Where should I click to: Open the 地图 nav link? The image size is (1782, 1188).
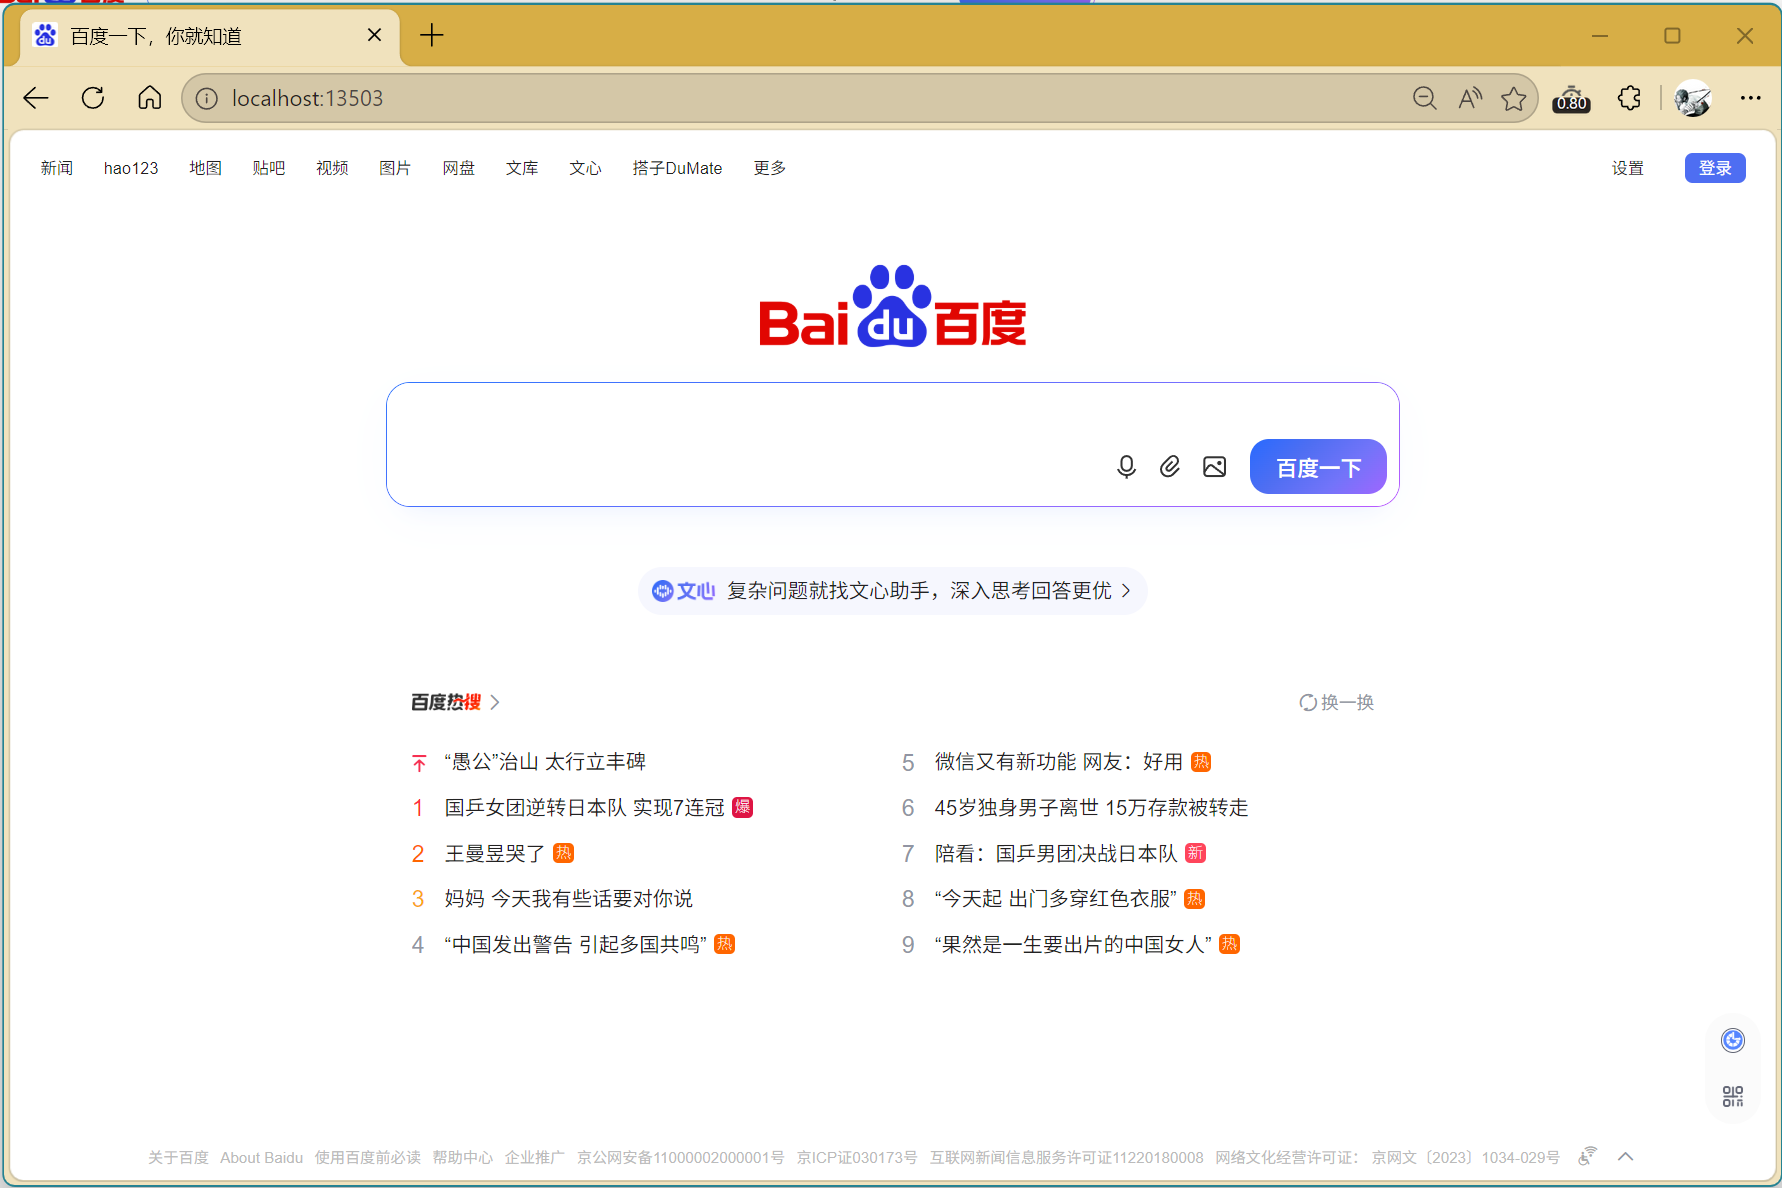(206, 168)
